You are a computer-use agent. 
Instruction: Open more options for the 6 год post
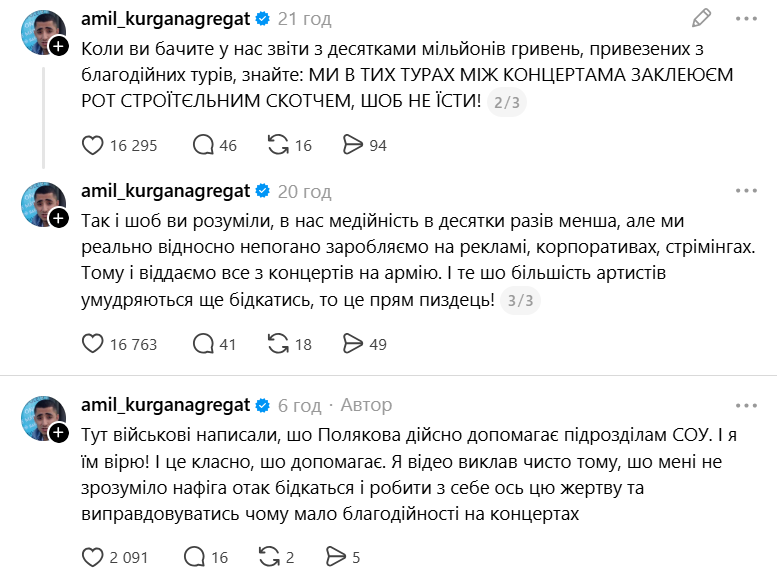point(746,405)
